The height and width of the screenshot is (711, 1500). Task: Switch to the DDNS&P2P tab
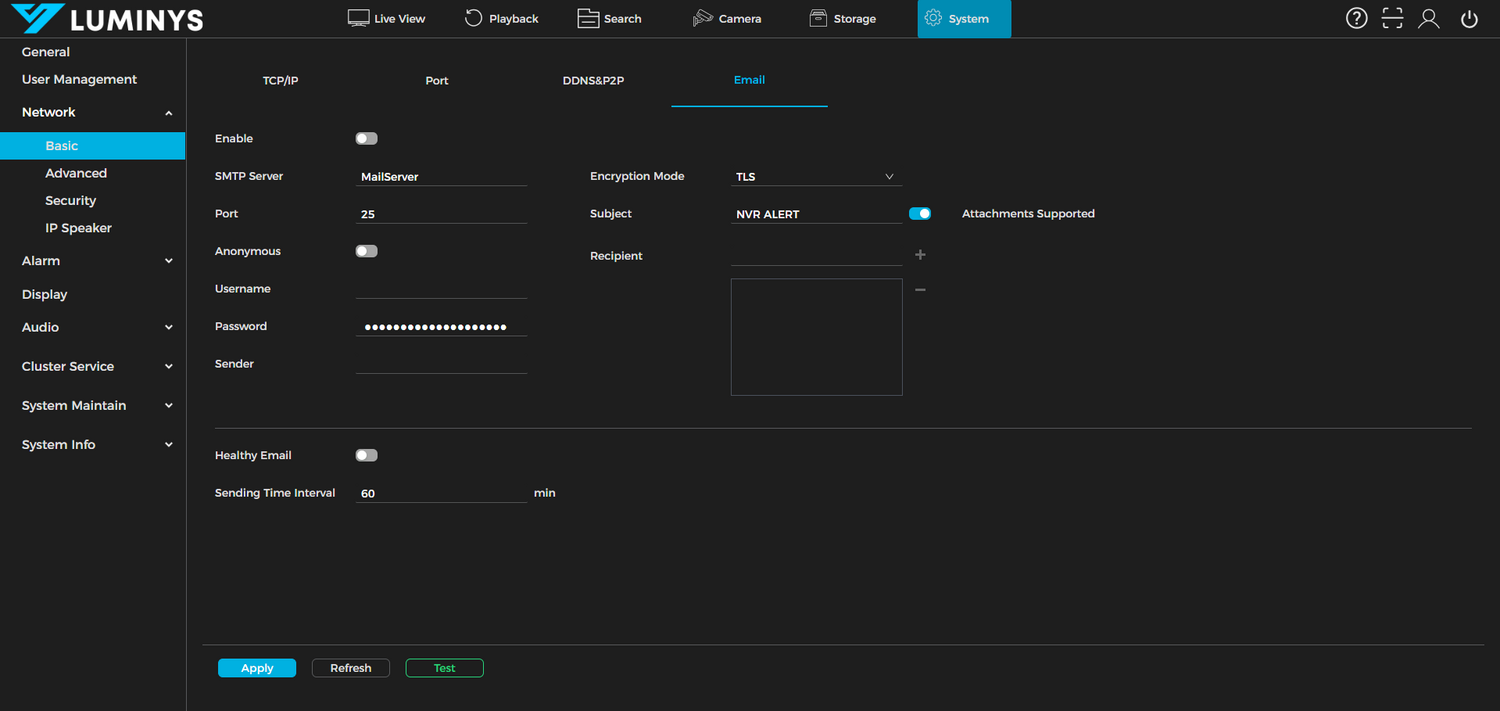[593, 80]
